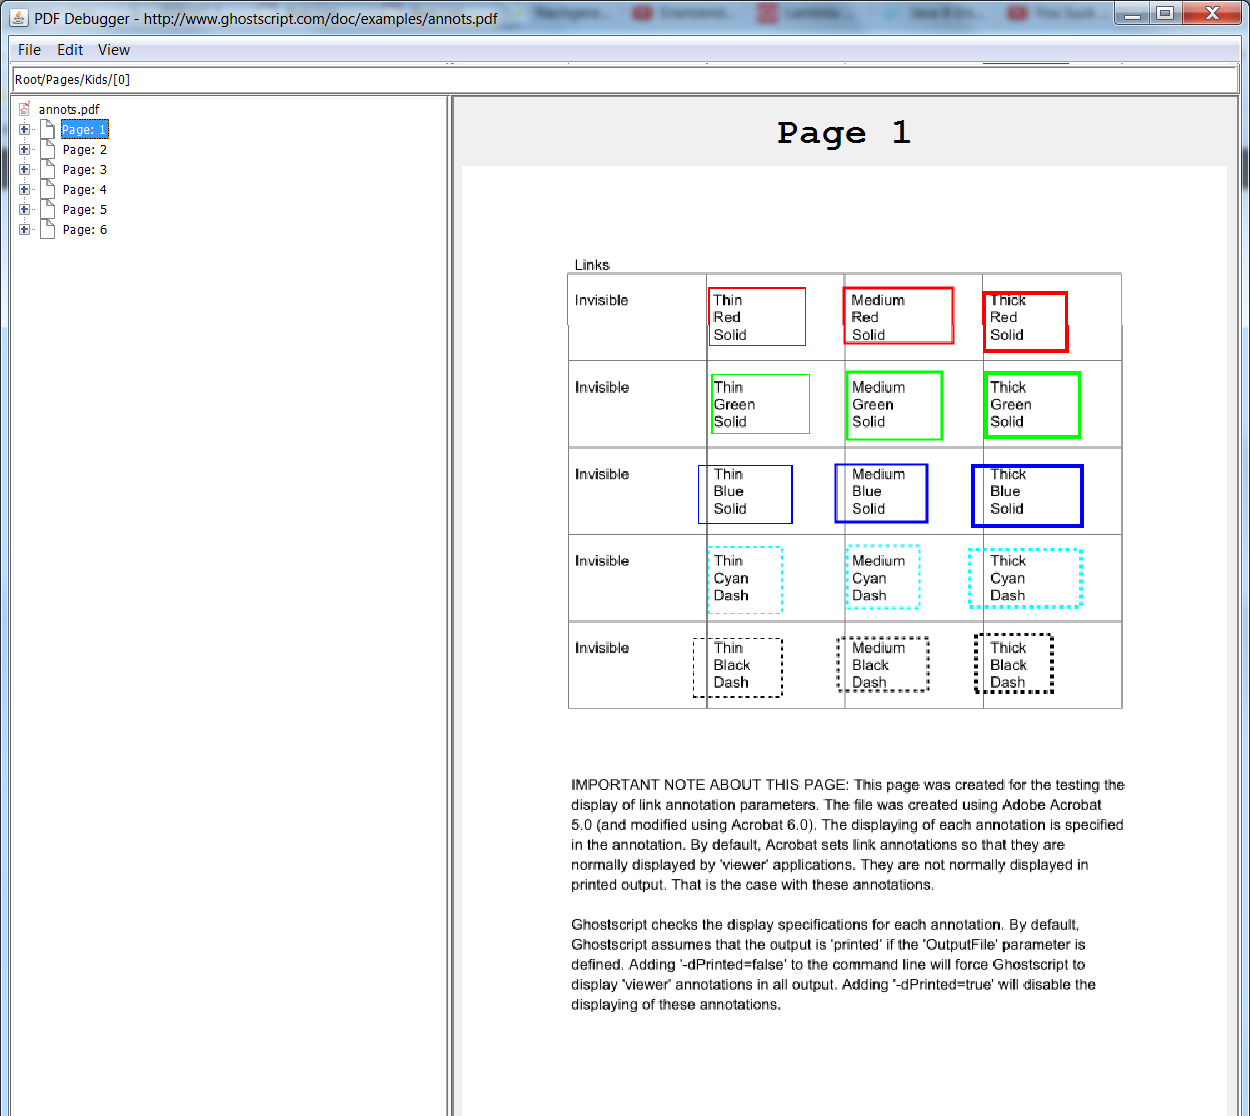Expand the Page: 6 tree node
Image resolution: width=1250 pixels, height=1116 pixels.
tap(24, 229)
